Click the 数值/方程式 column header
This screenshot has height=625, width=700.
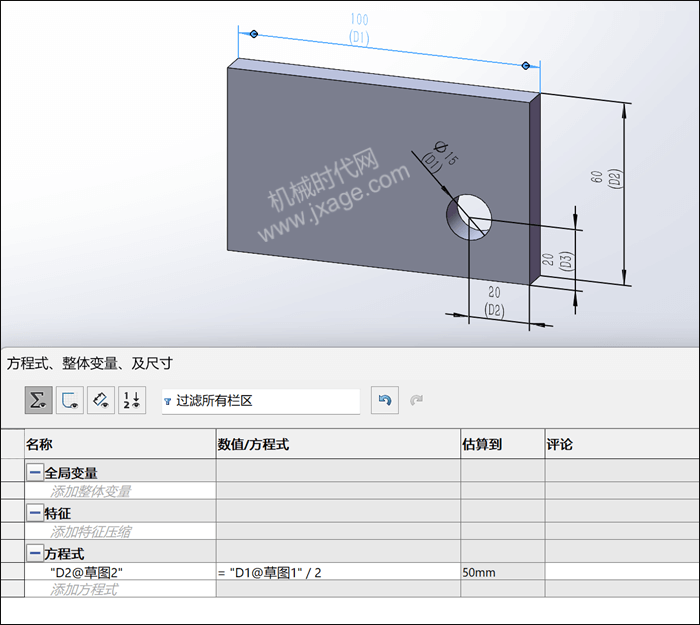(x=338, y=444)
